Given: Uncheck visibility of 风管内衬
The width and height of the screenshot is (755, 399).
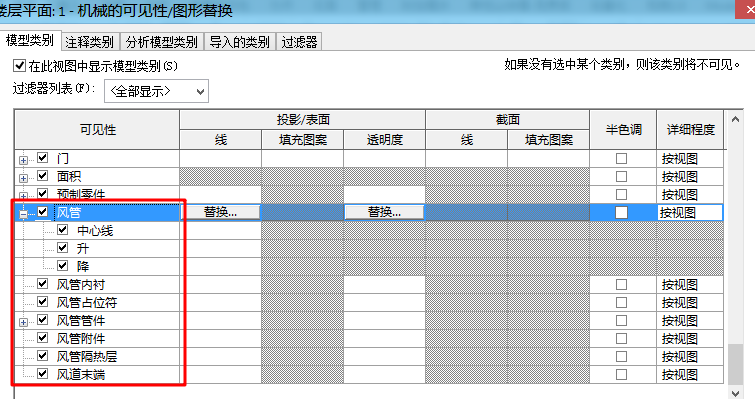Looking at the screenshot, I should coord(42,283).
